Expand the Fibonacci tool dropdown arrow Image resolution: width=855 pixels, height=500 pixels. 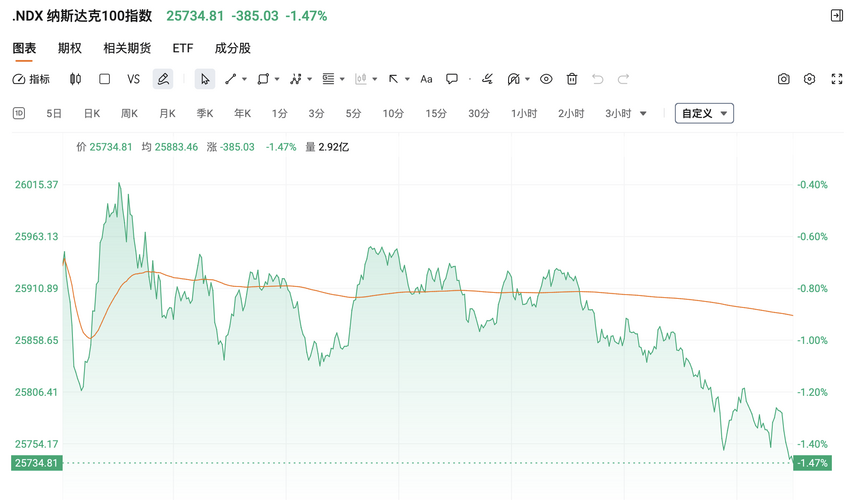click(x=342, y=79)
